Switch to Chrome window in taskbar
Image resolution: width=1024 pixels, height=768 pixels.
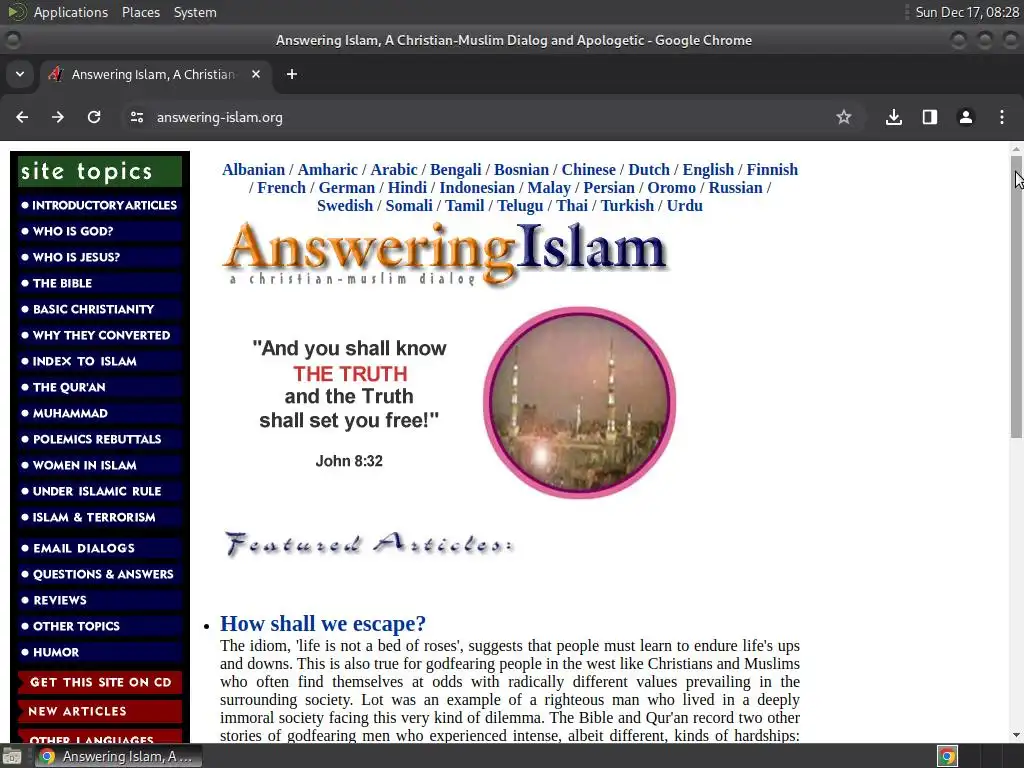118,756
